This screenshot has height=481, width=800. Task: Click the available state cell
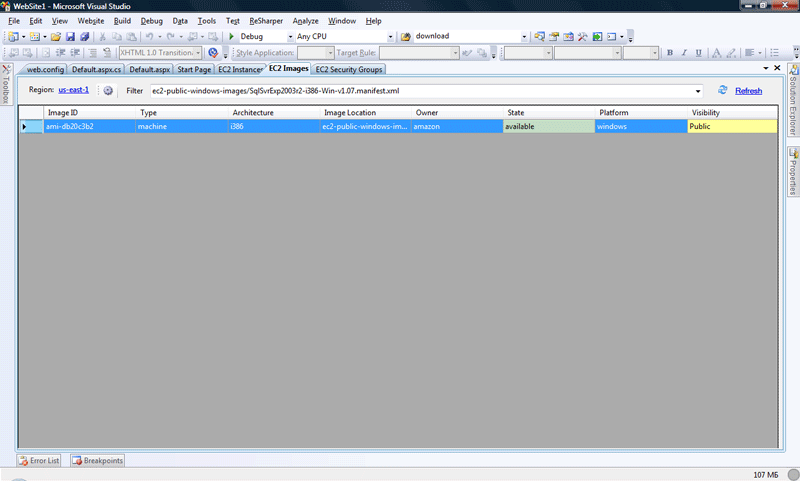[x=549, y=126]
